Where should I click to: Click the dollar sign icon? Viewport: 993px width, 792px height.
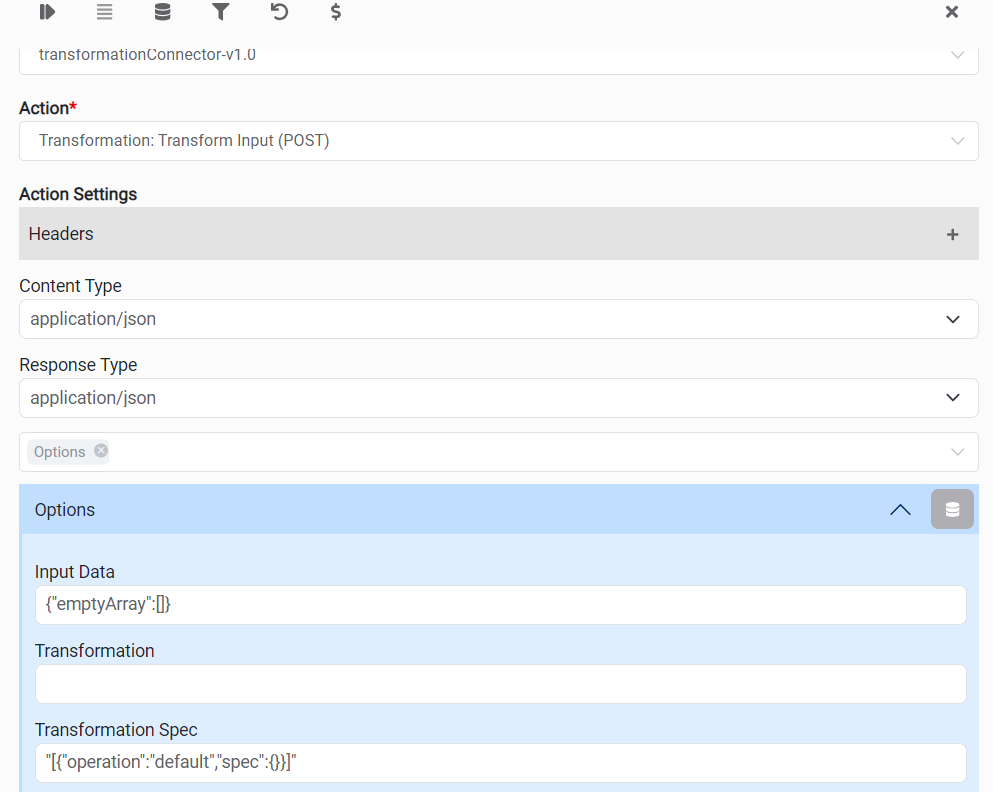click(x=336, y=12)
